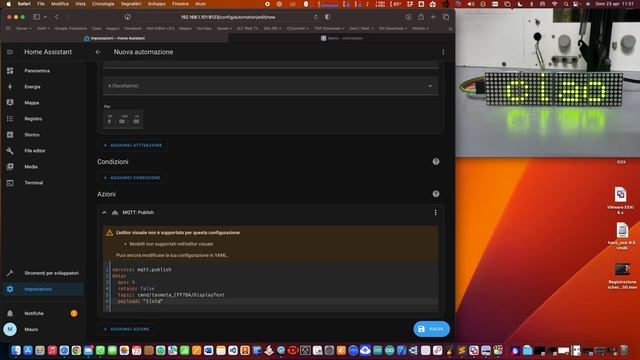Open Storico in the sidebar
640x360 pixels.
coord(32,135)
